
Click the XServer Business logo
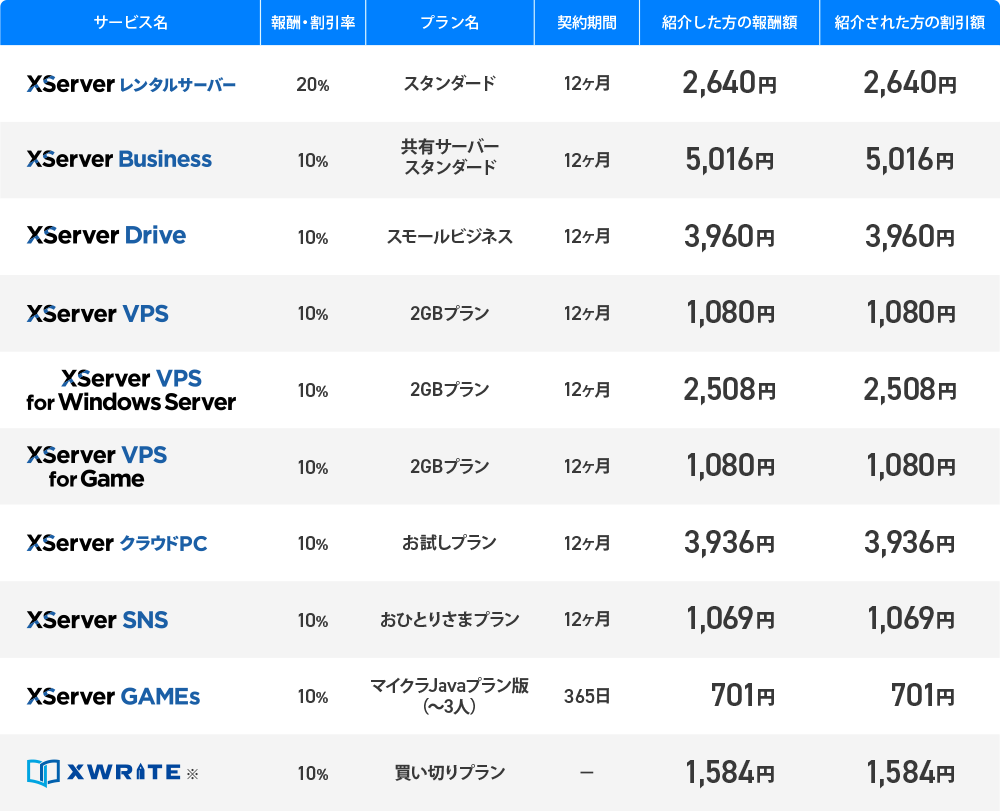click(119, 159)
